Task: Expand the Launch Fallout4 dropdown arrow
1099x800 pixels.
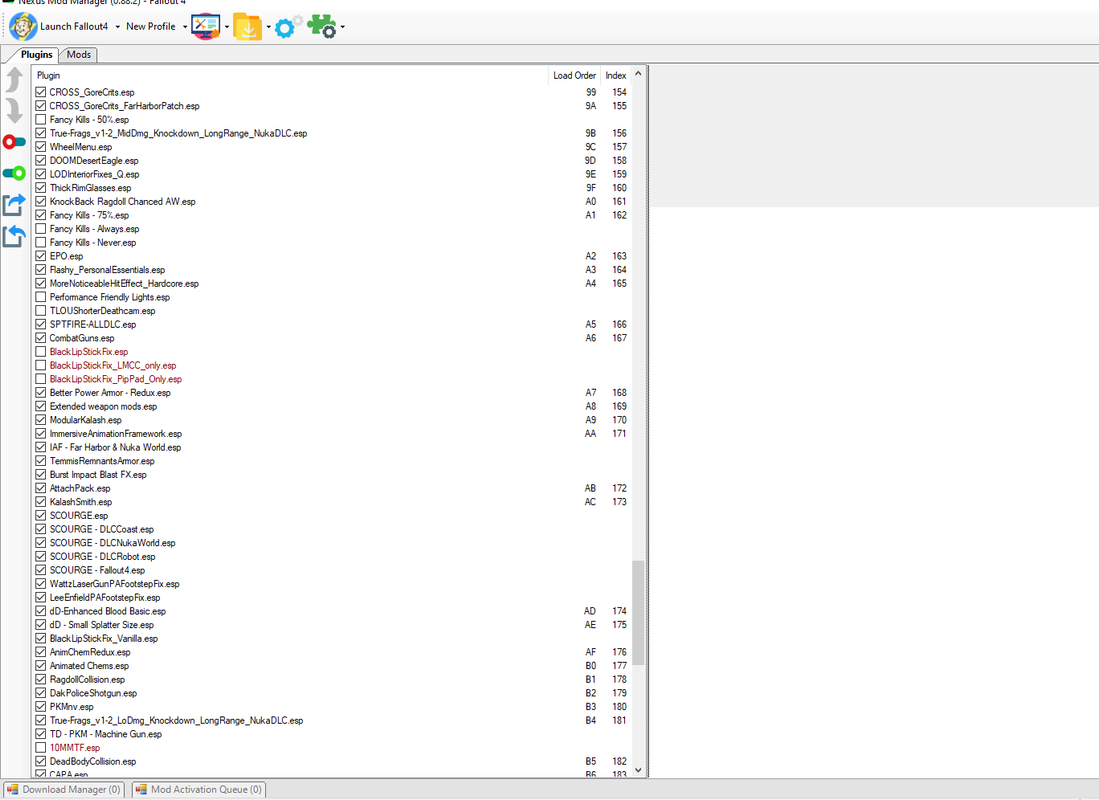Action: 117,27
